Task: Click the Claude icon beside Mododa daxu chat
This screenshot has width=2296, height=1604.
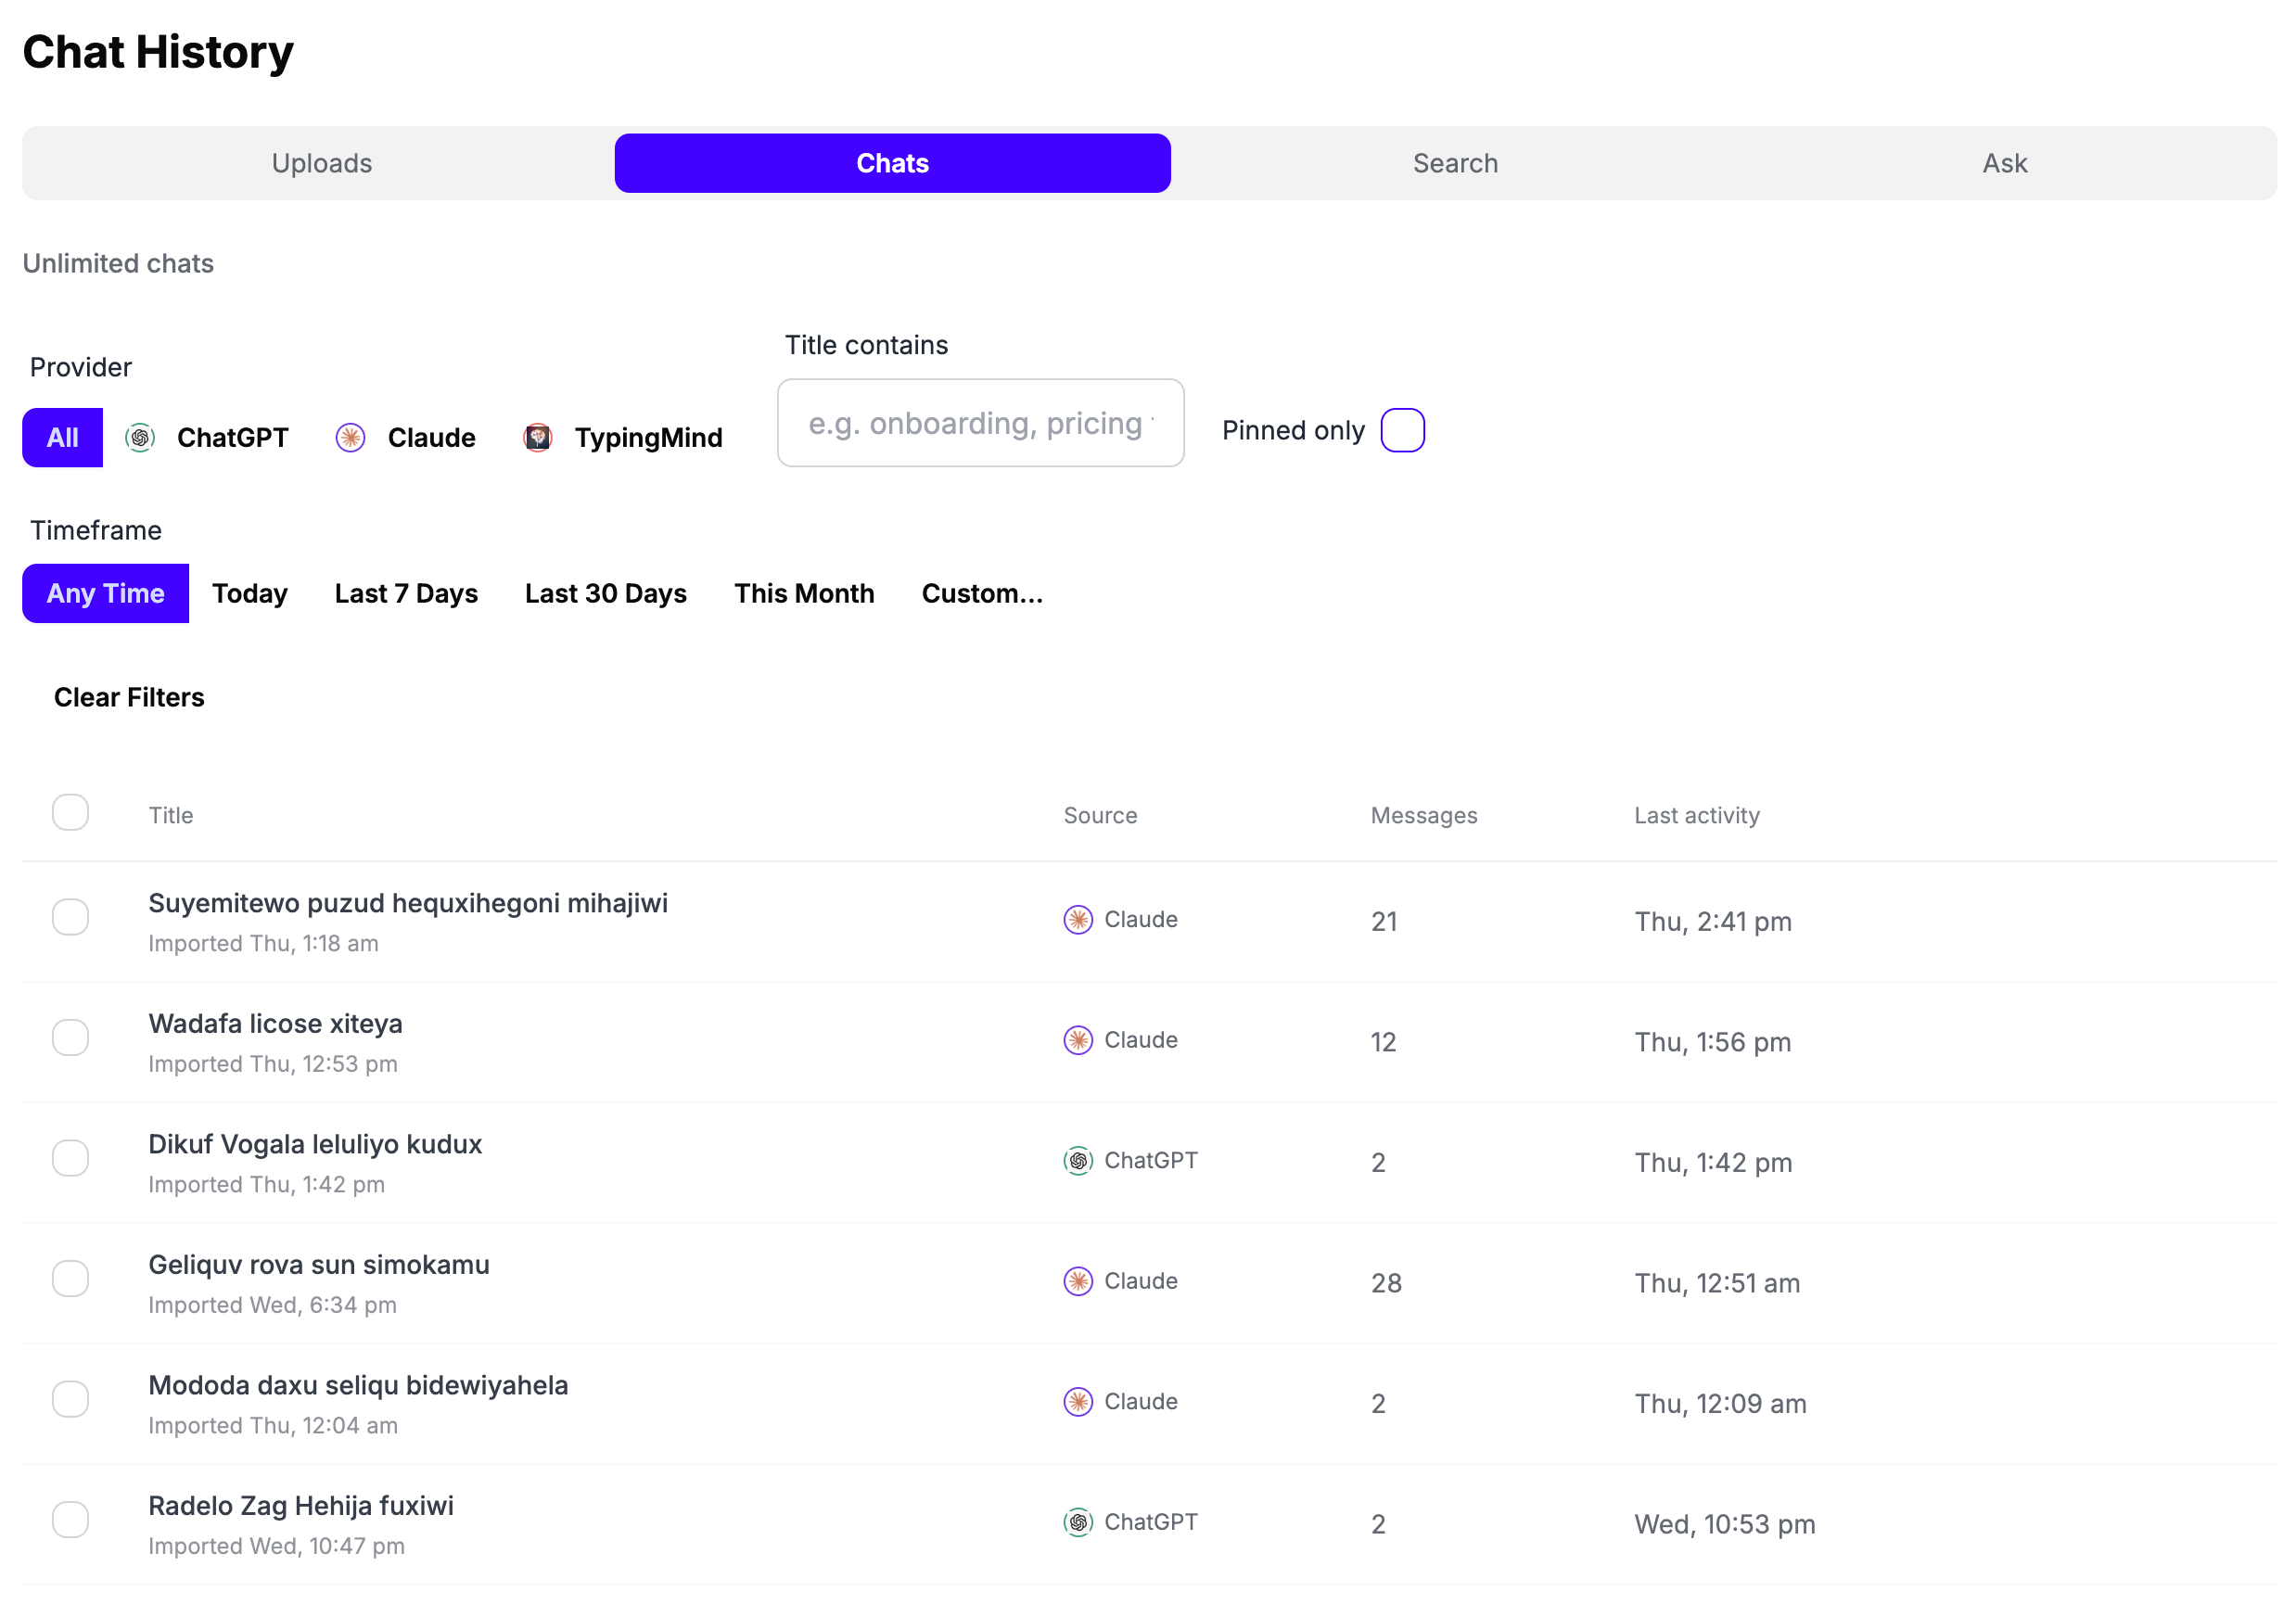Action: pos(1077,1402)
